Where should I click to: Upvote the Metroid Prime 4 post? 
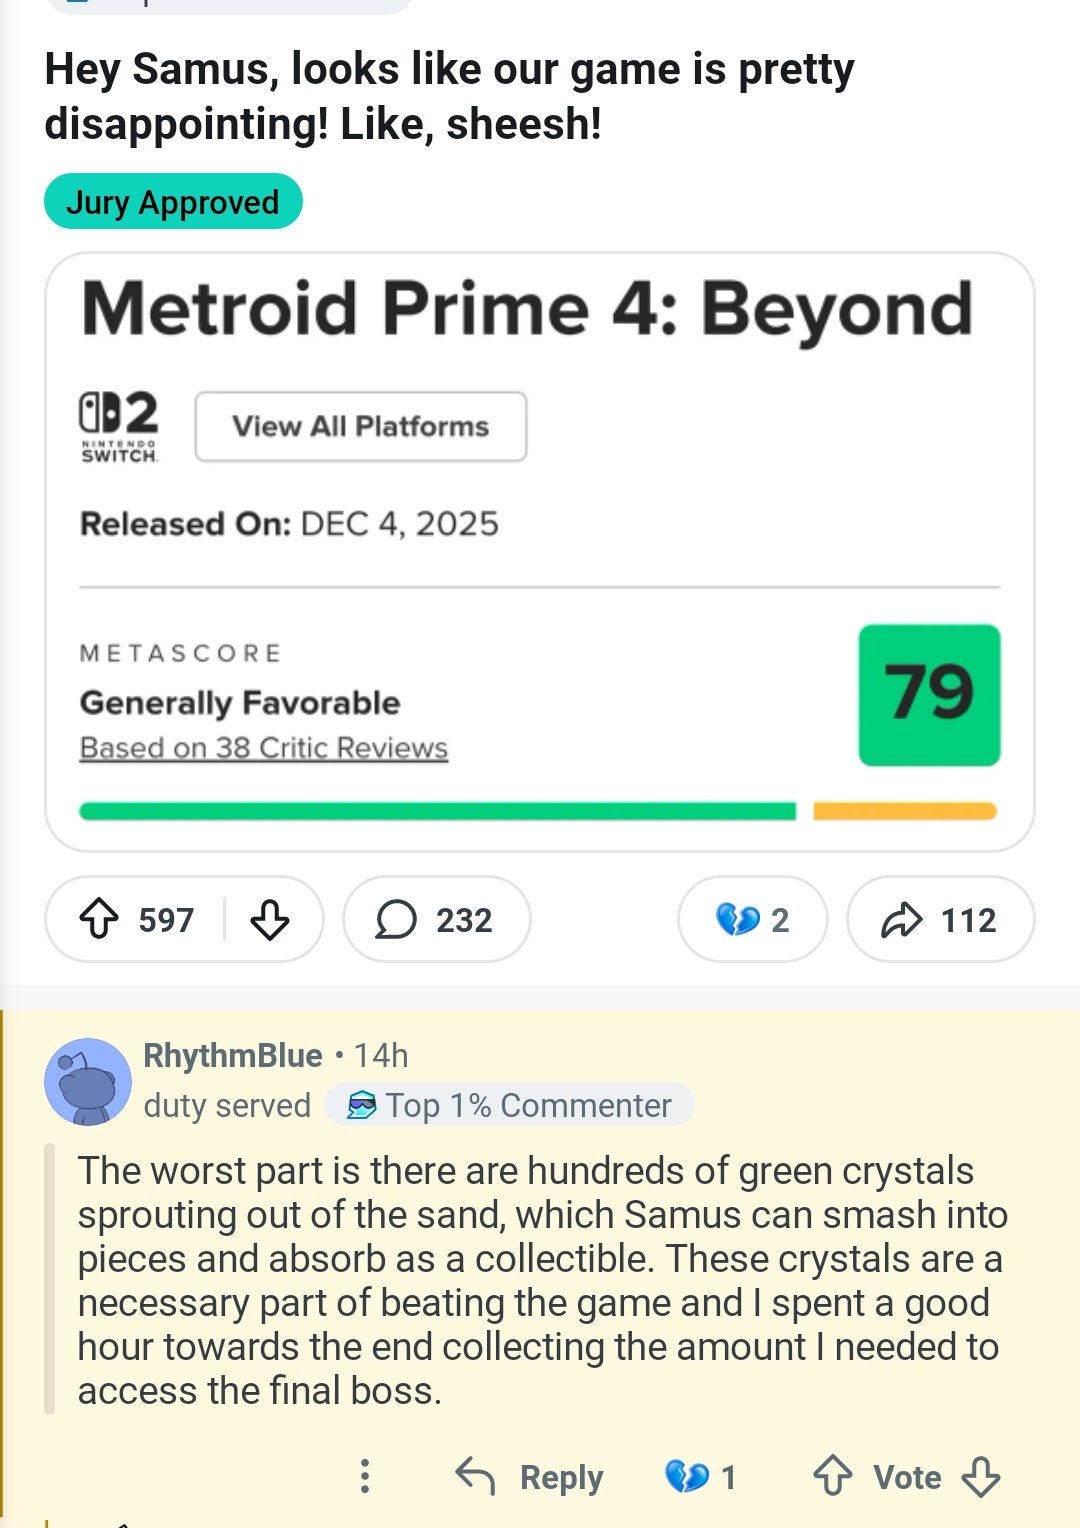(x=99, y=919)
